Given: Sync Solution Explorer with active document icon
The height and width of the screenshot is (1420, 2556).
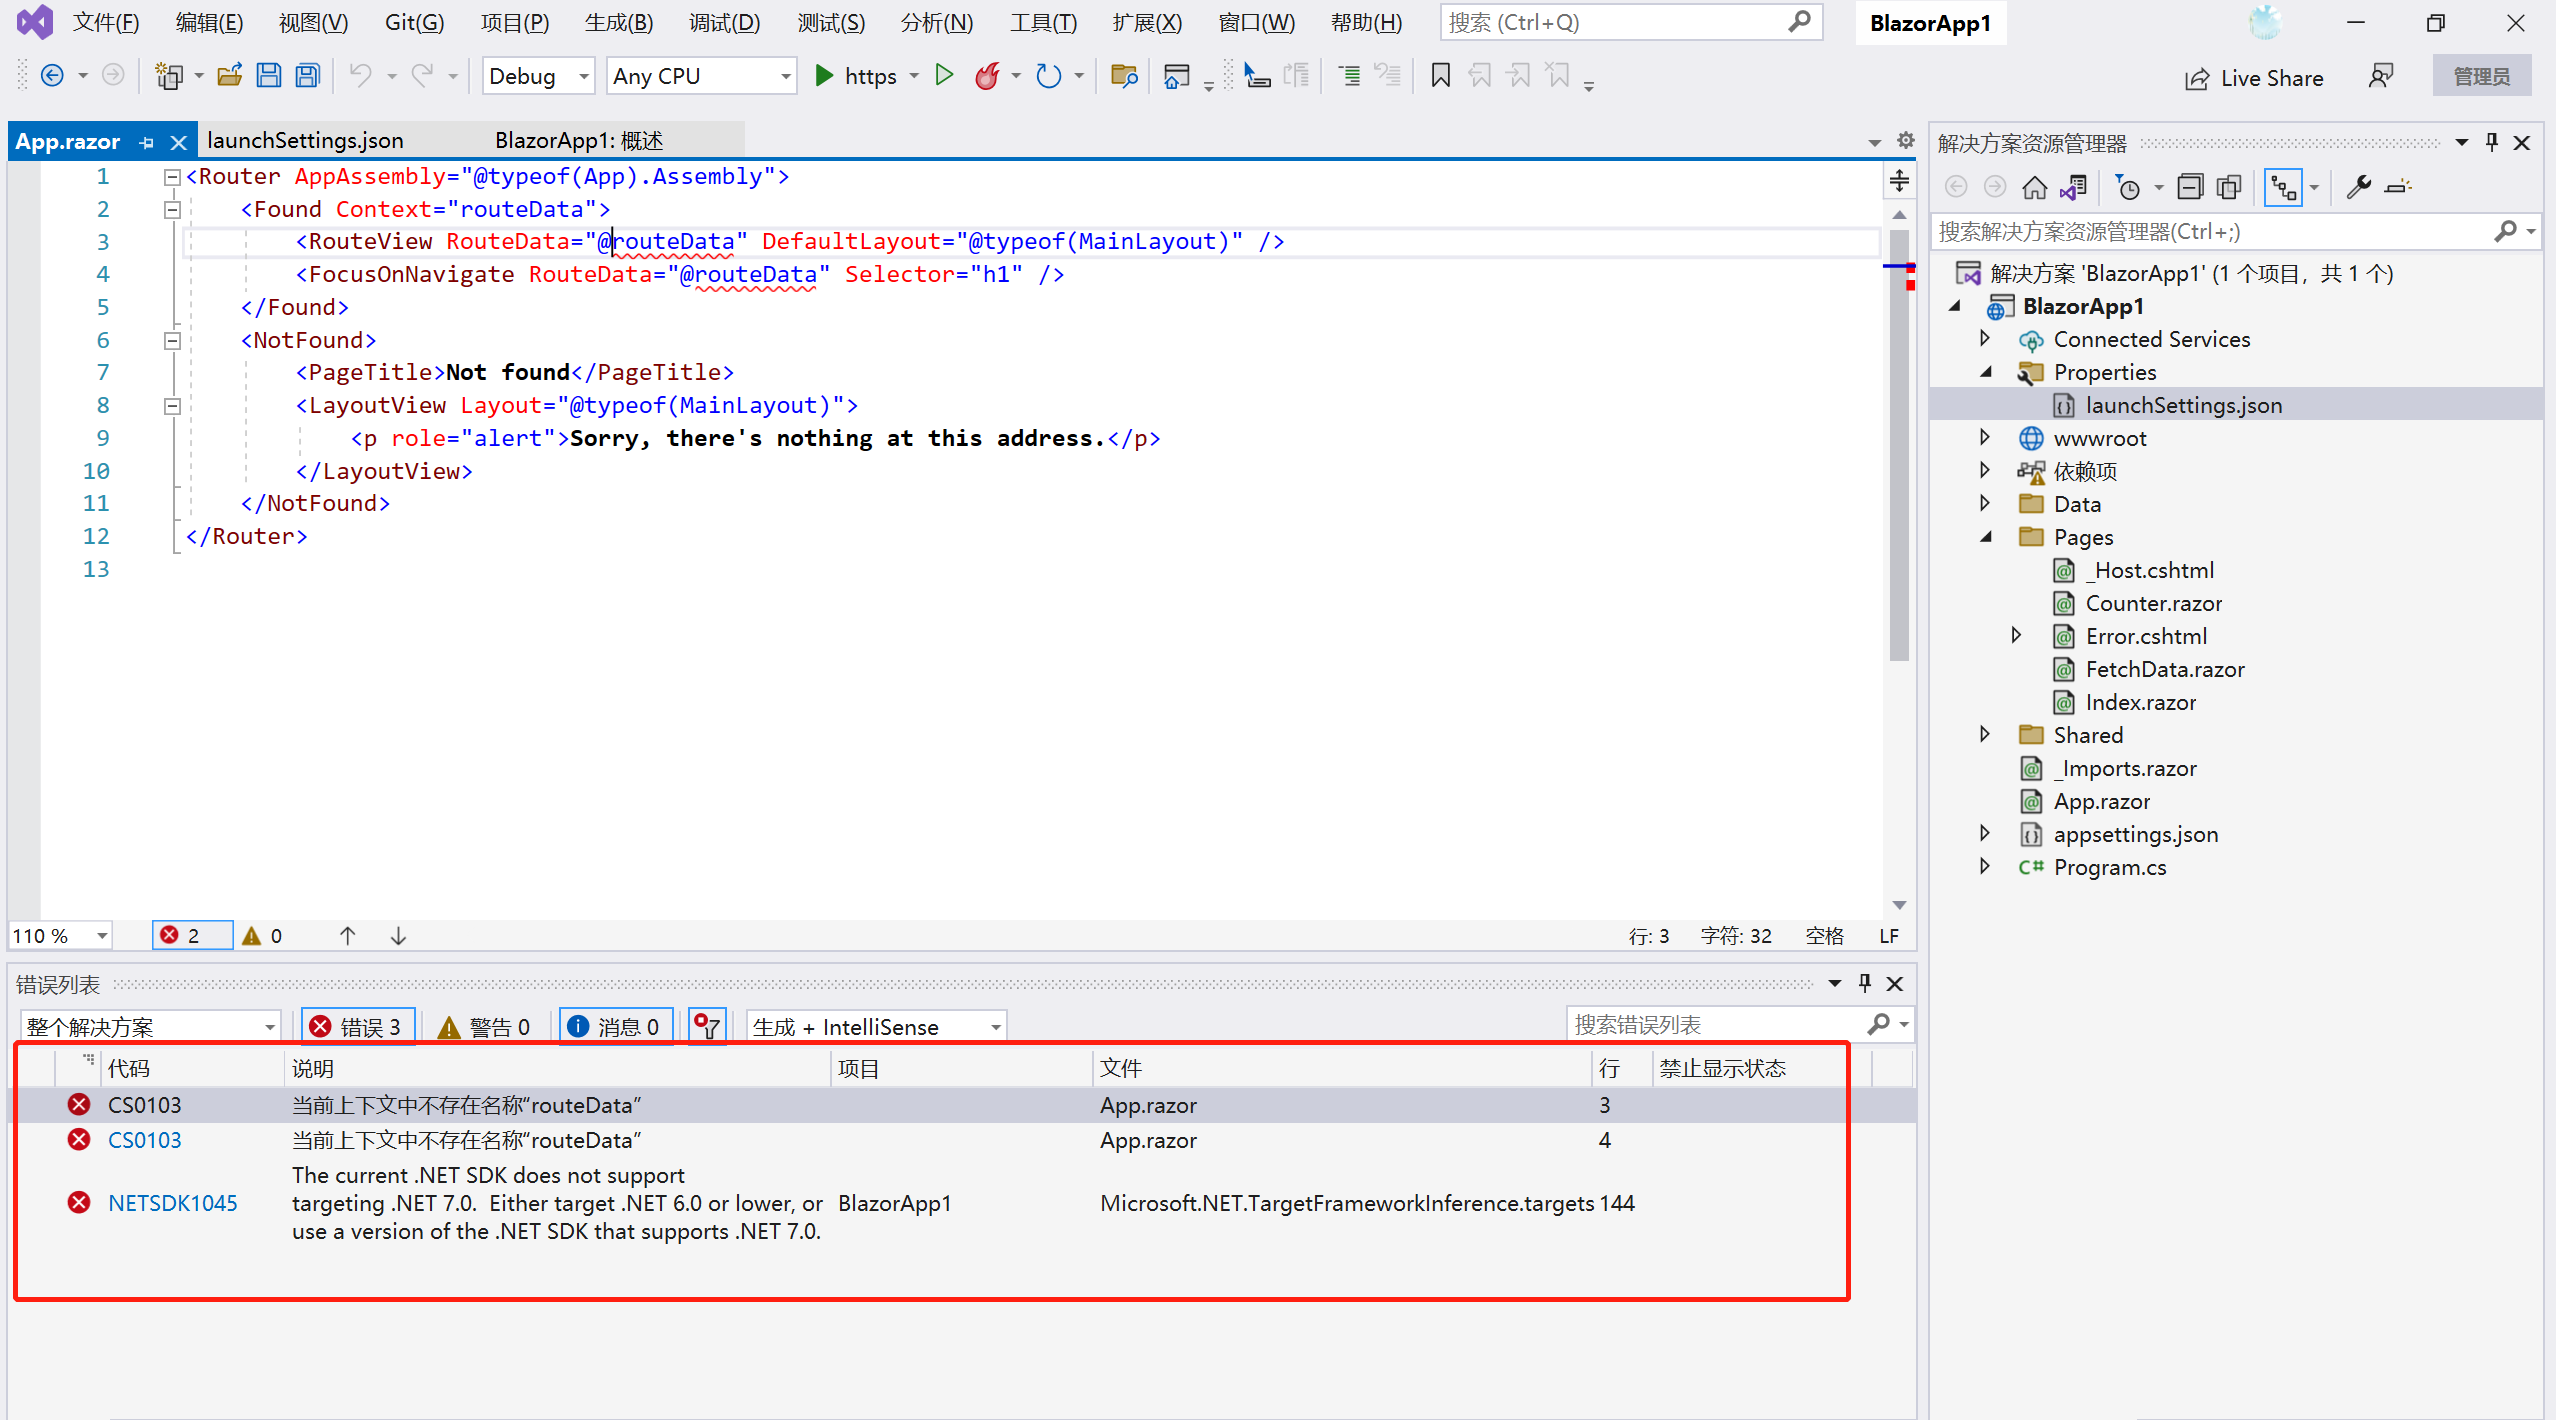Looking at the screenshot, I should coord(2074,187).
